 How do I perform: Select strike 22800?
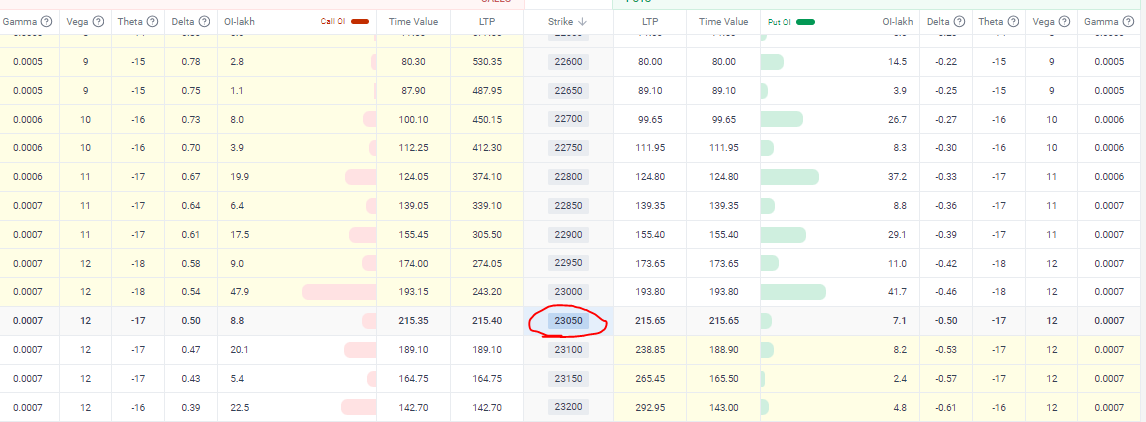tap(569, 176)
